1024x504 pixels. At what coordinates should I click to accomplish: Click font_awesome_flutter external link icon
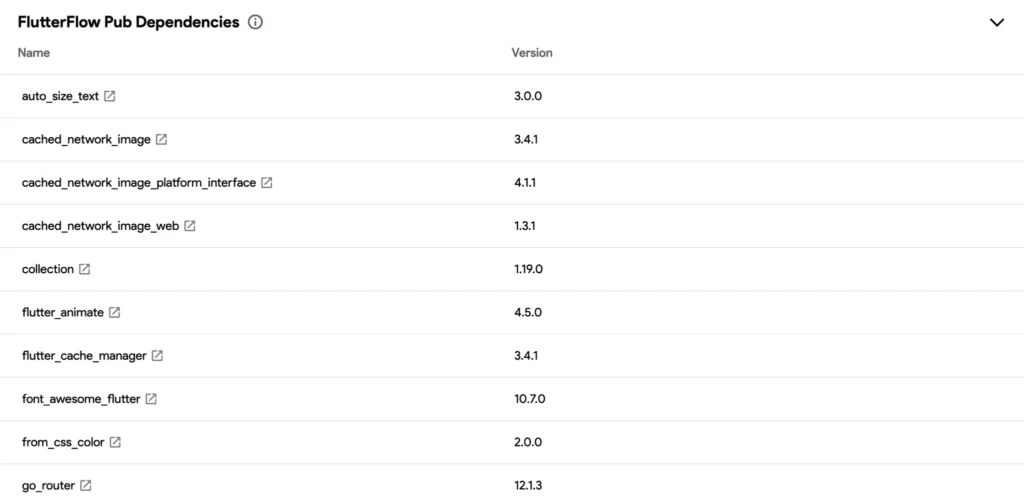[151, 399]
